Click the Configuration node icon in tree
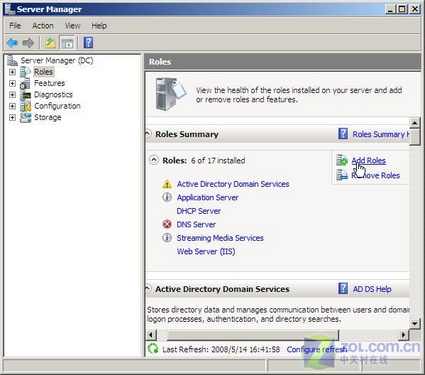Image resolution: width=425 pixels, height=375 pixels. pyautogui.click(x=25, y=106)
